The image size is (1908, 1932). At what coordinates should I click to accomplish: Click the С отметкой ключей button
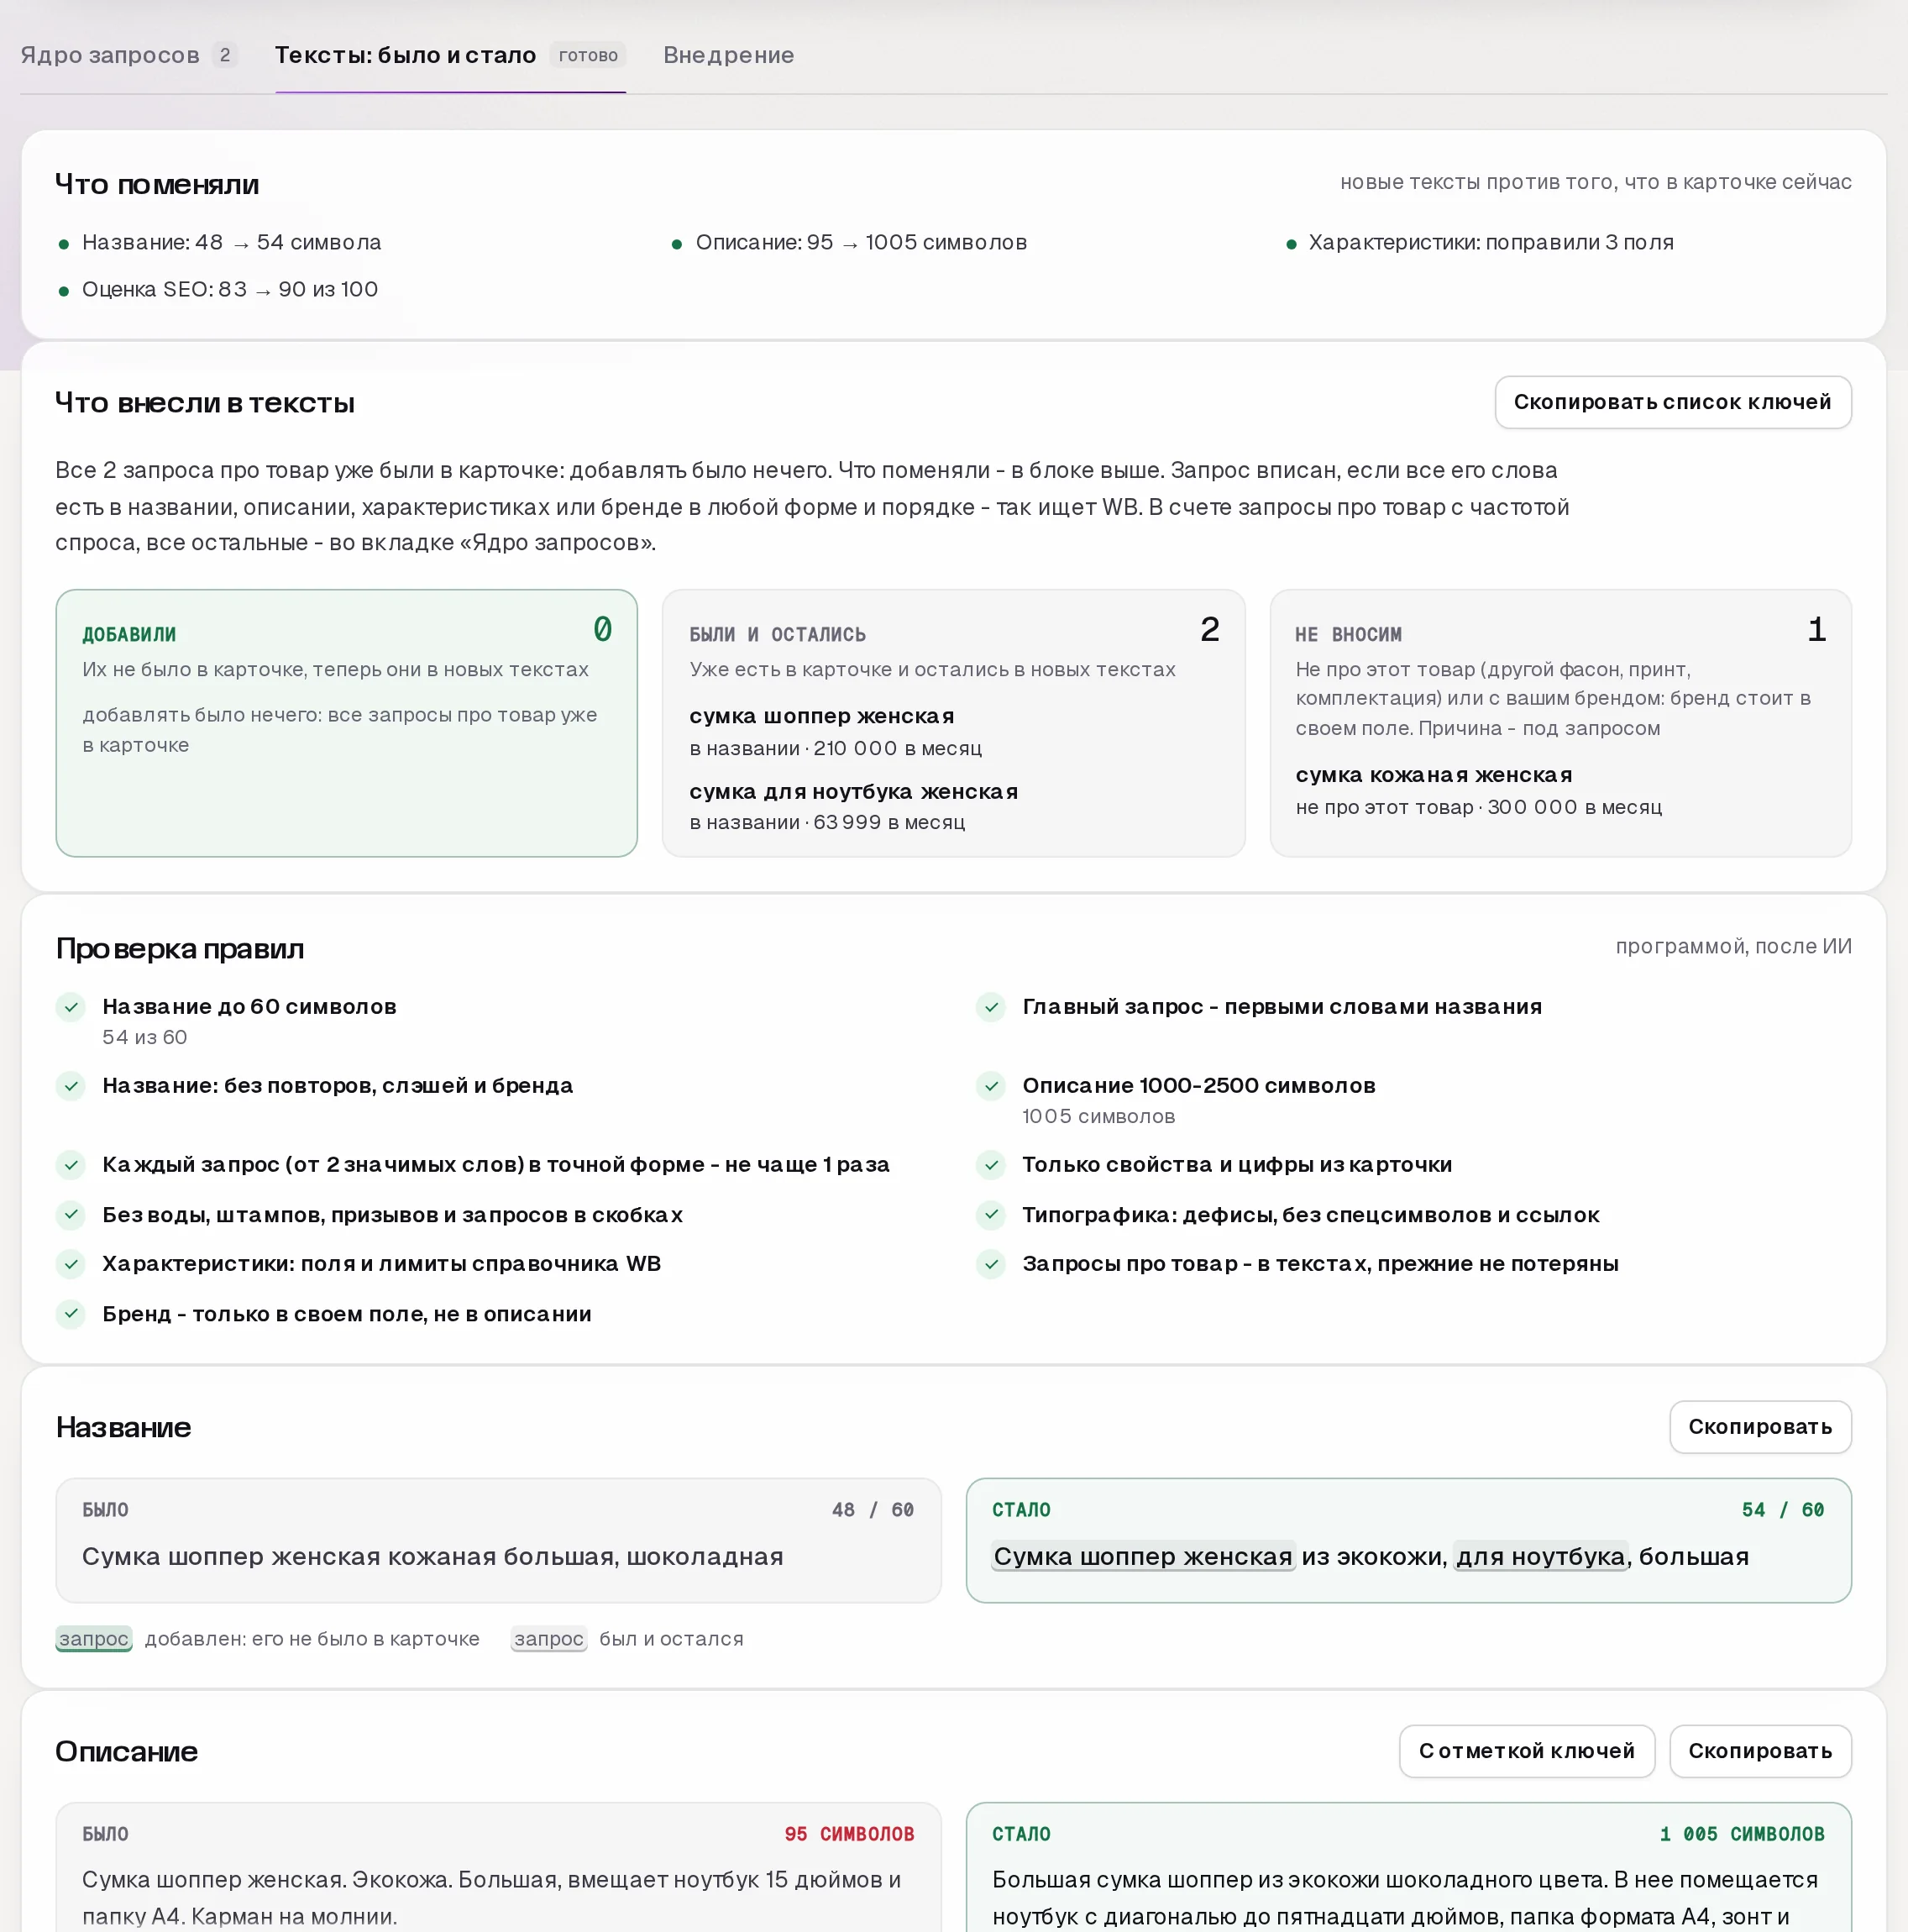(x=1526, y=1750)
